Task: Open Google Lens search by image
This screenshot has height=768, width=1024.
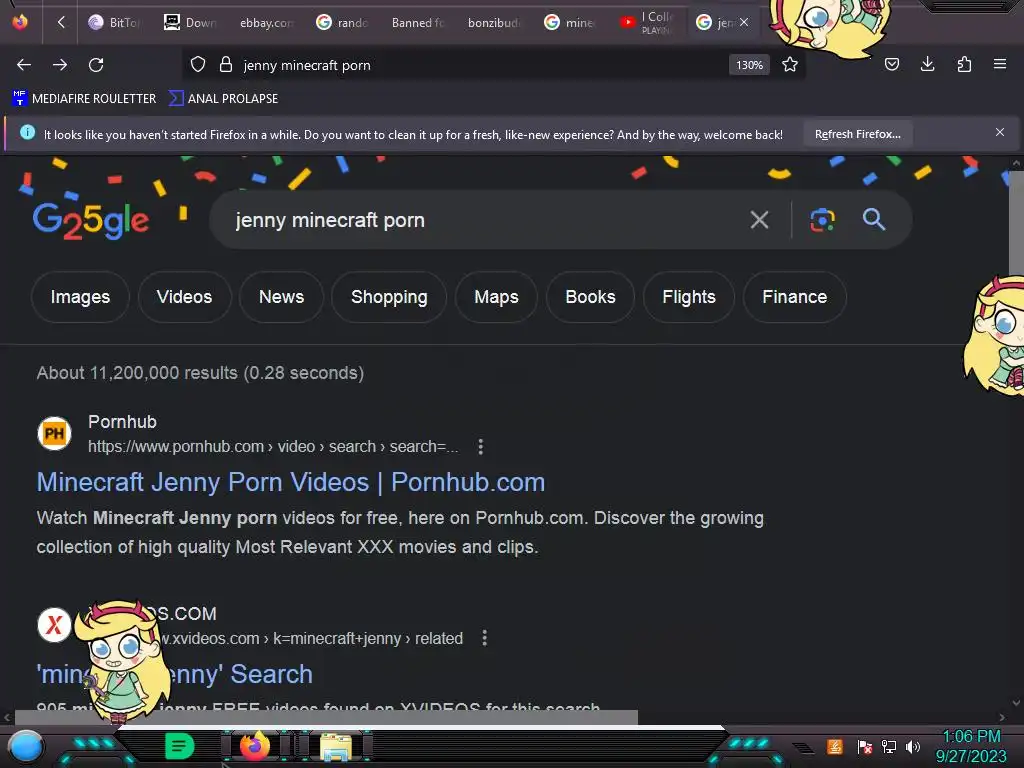Action: point(822,219)
